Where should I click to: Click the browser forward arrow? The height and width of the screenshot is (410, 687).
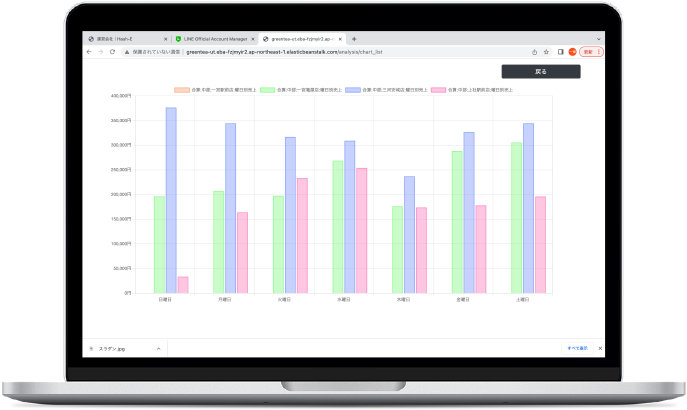point(100,51)
